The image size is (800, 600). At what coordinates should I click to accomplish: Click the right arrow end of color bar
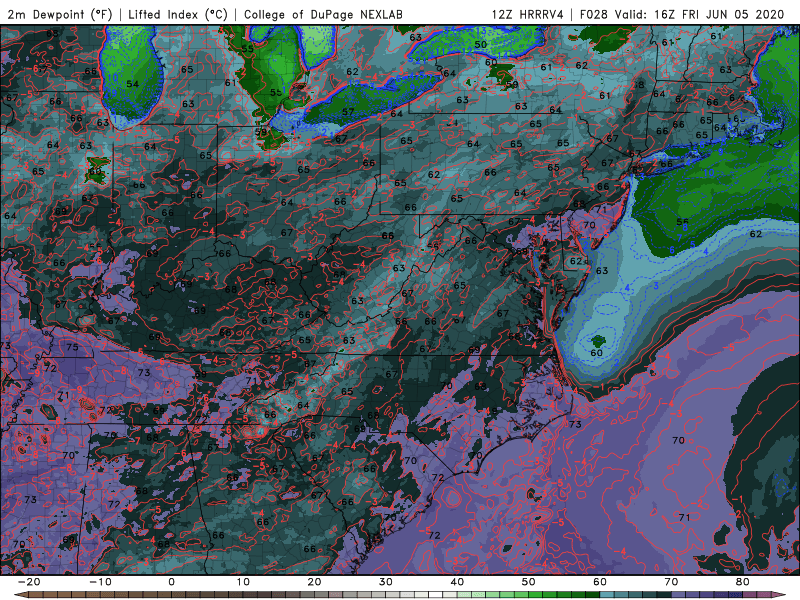pos(781,595)
